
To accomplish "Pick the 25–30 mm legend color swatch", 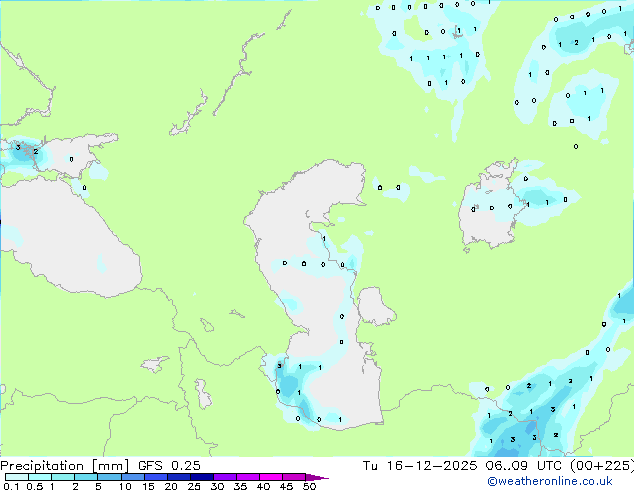I will 202,477.
